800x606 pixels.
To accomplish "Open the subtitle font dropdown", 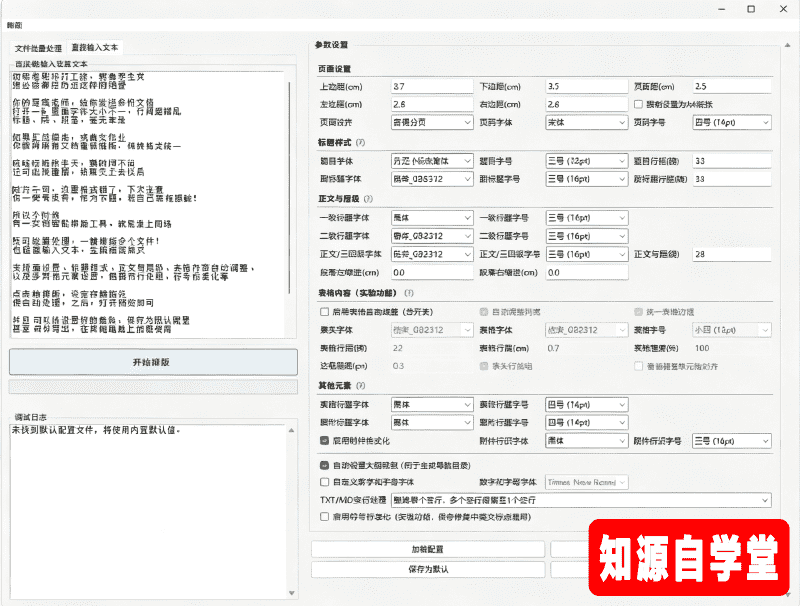I will 432,179.
